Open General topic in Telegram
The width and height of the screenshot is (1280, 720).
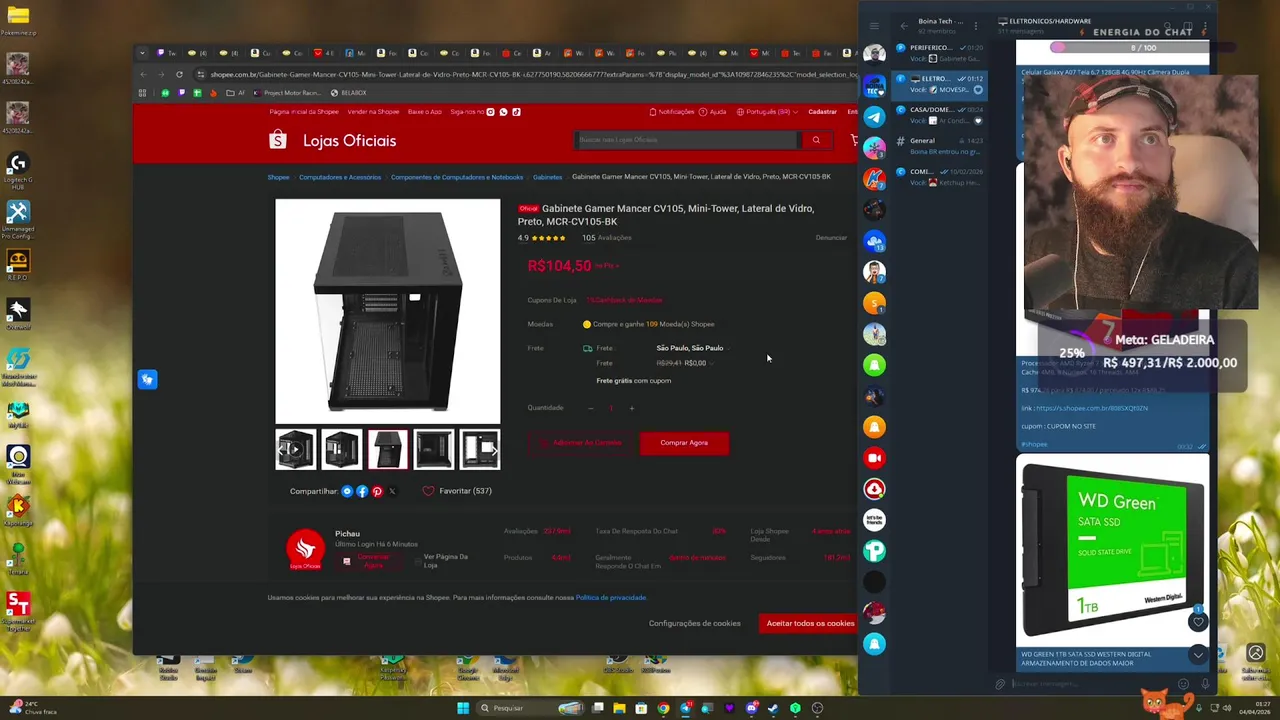(x=940, y=146)
